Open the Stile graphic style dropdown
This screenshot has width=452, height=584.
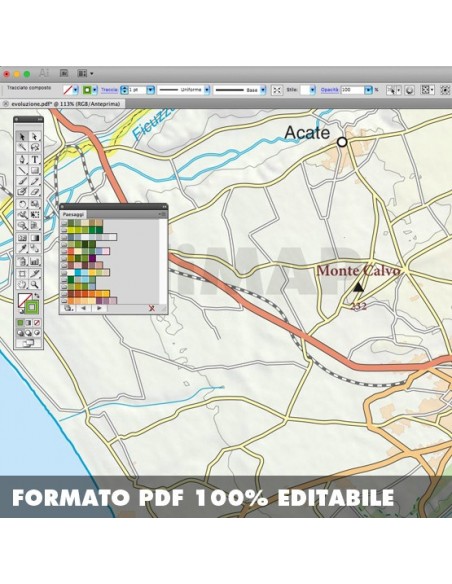pos(312,90)
